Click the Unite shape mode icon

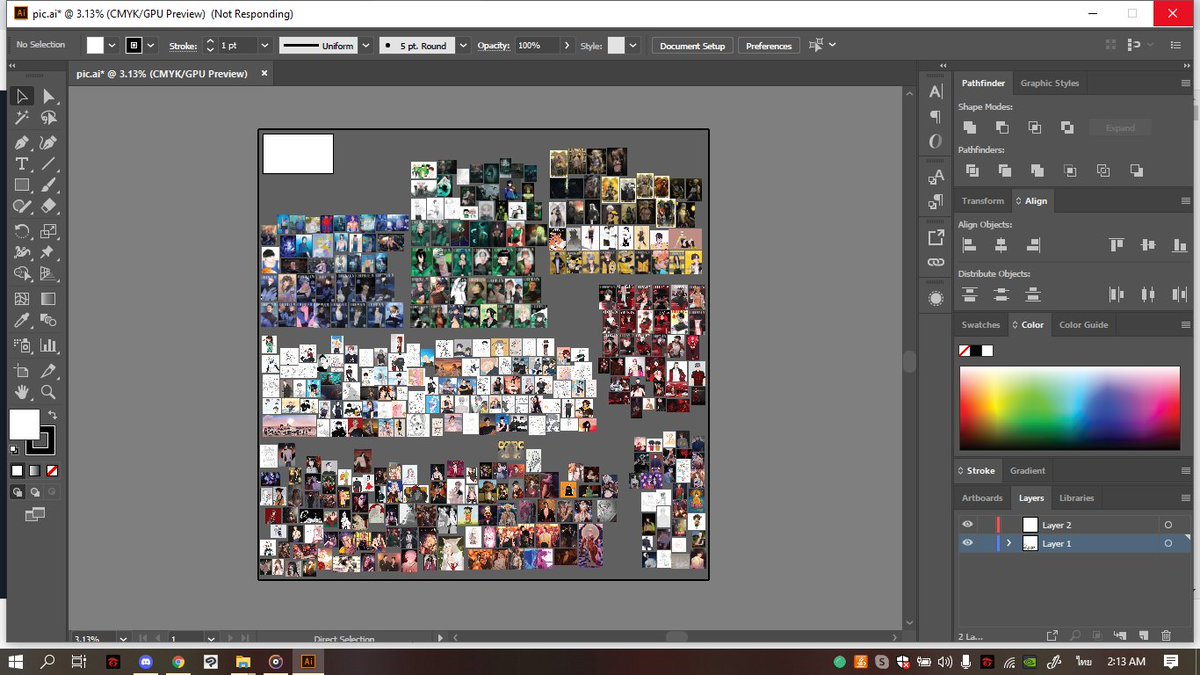[x=969, y=127]
